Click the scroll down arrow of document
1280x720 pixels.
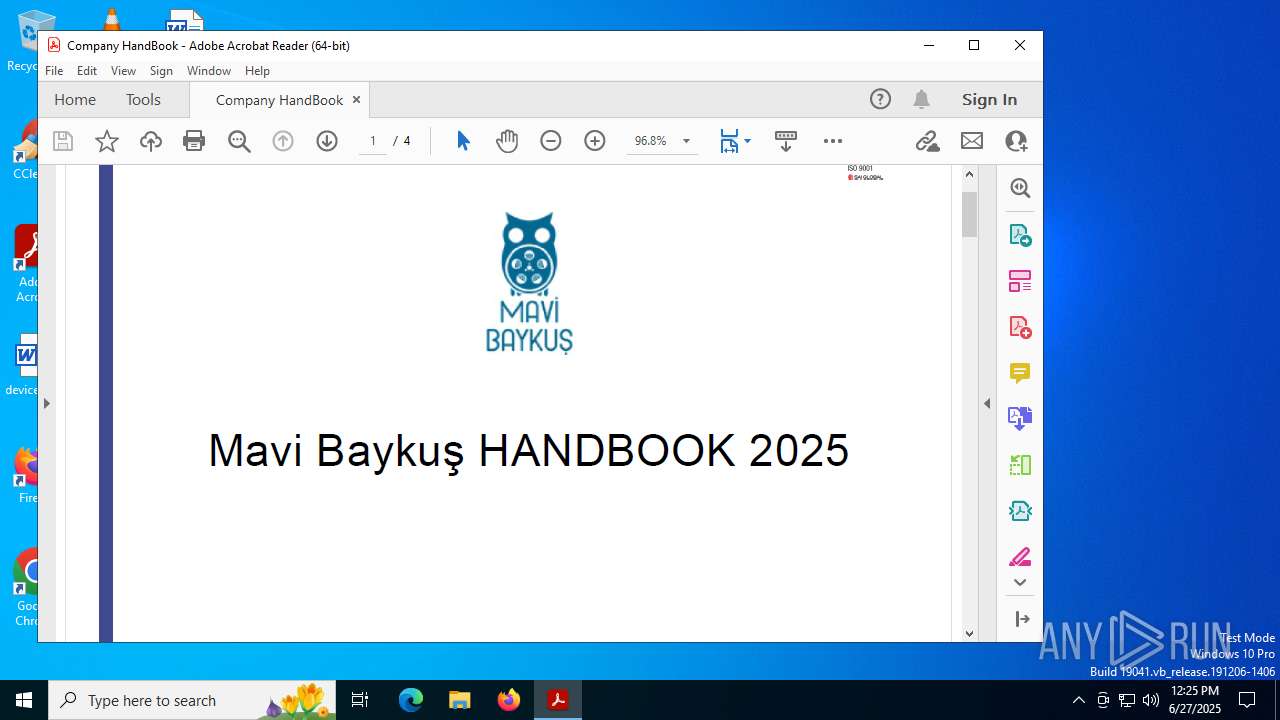[969, 633]
